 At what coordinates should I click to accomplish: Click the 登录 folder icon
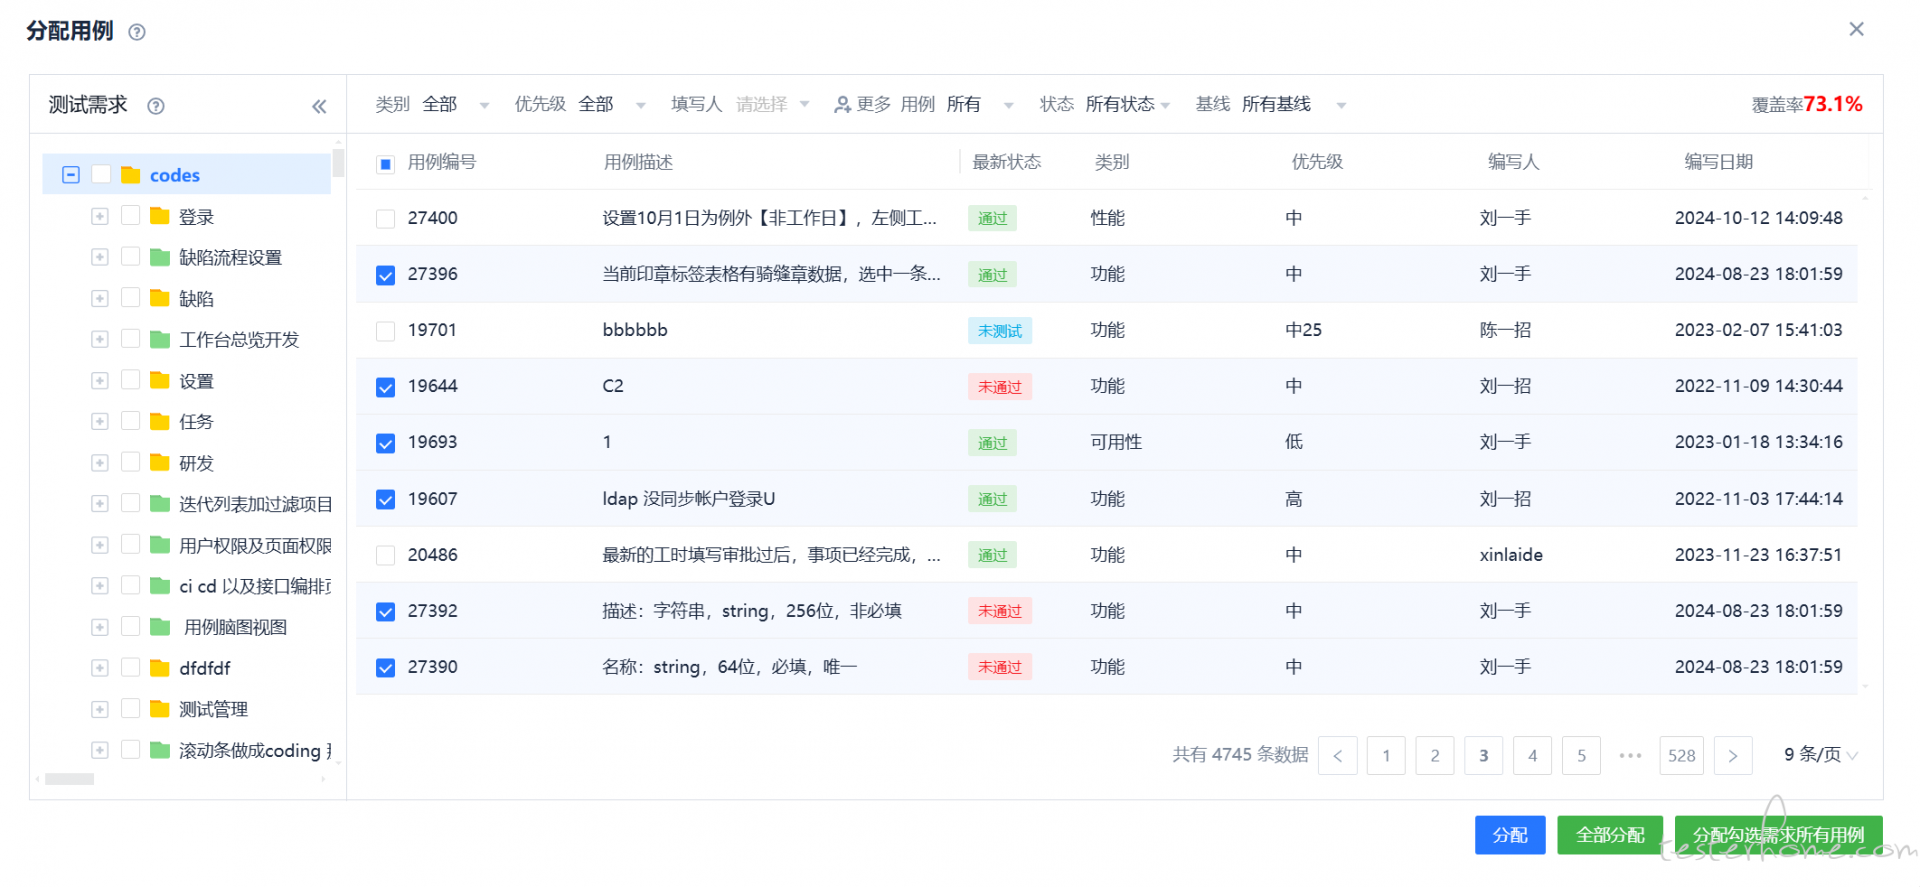click(159, 216)
